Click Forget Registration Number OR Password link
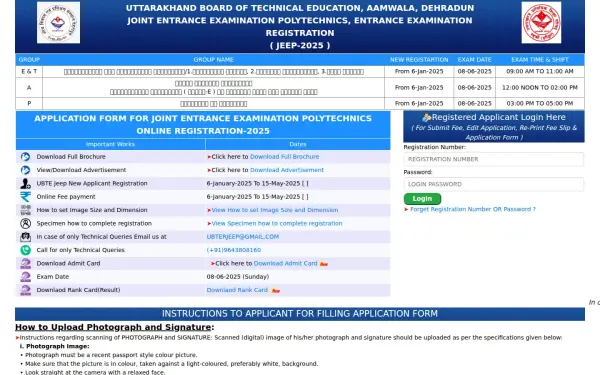 [473, 209]
